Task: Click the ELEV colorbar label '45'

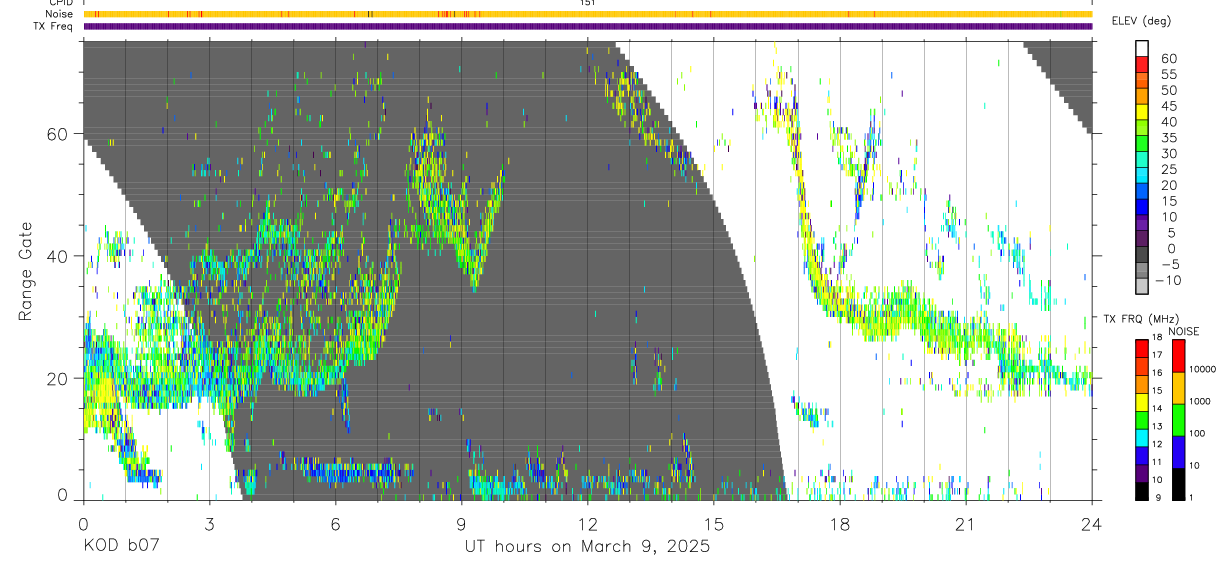Action: (1168, 106)
